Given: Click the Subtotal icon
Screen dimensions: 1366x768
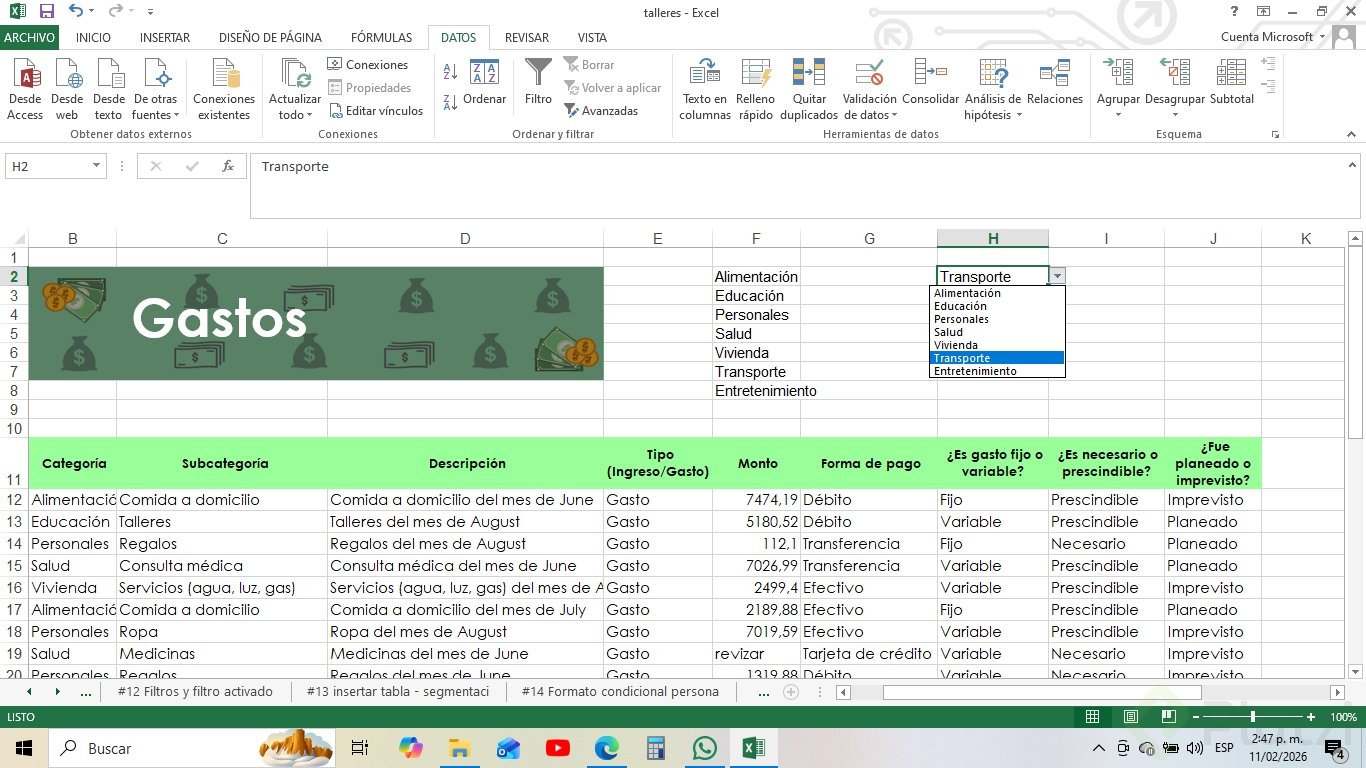Looking at the screenshot, I should coord(1231,74).
